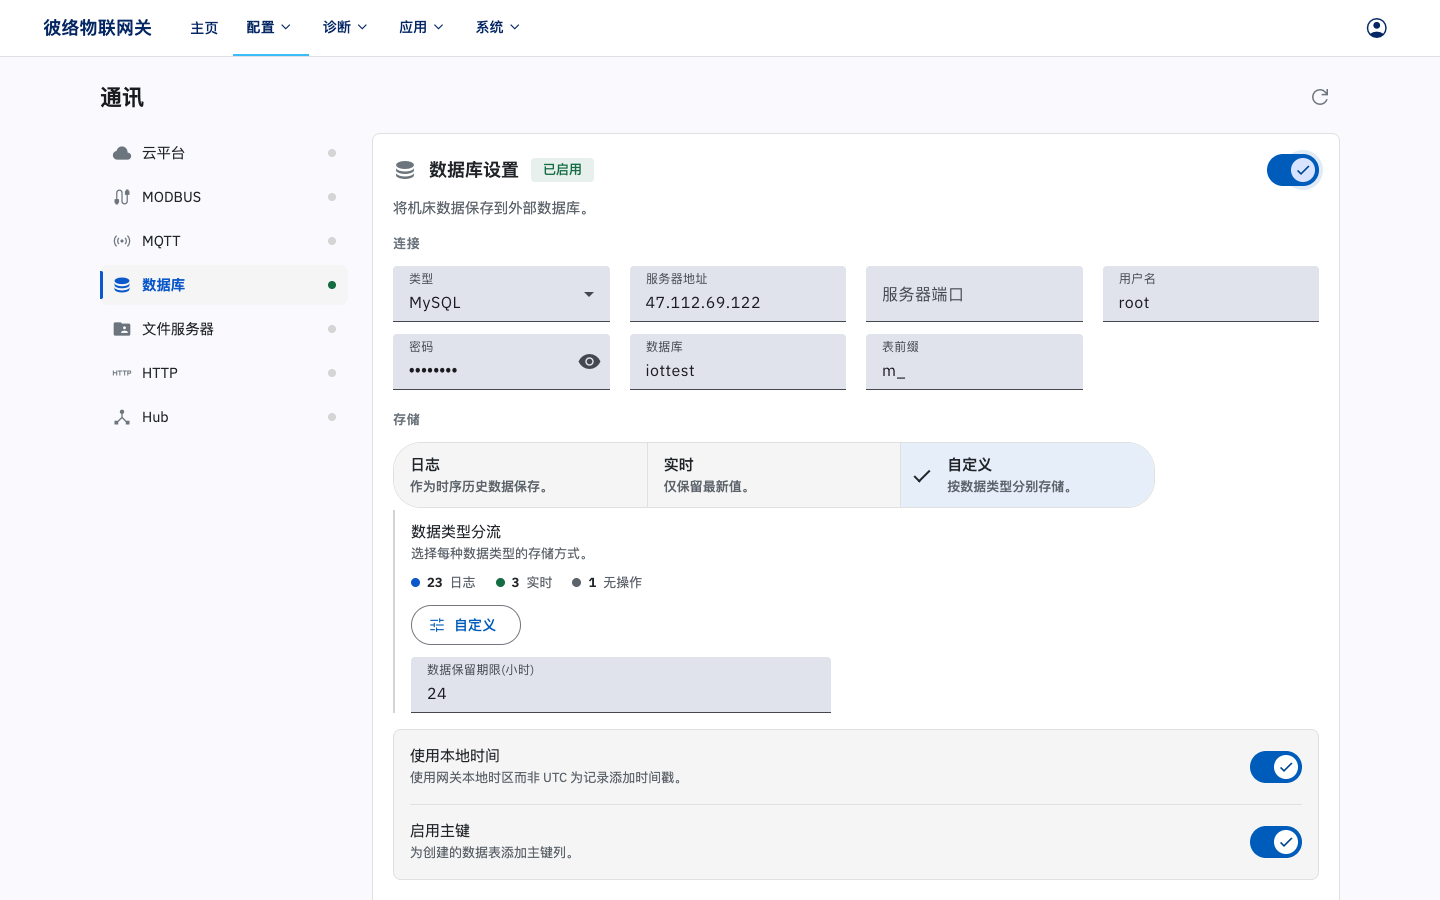Click the 文件服务器 folder icon
The width and height of the screenshot is (1440, 900).
coord(122,329)
